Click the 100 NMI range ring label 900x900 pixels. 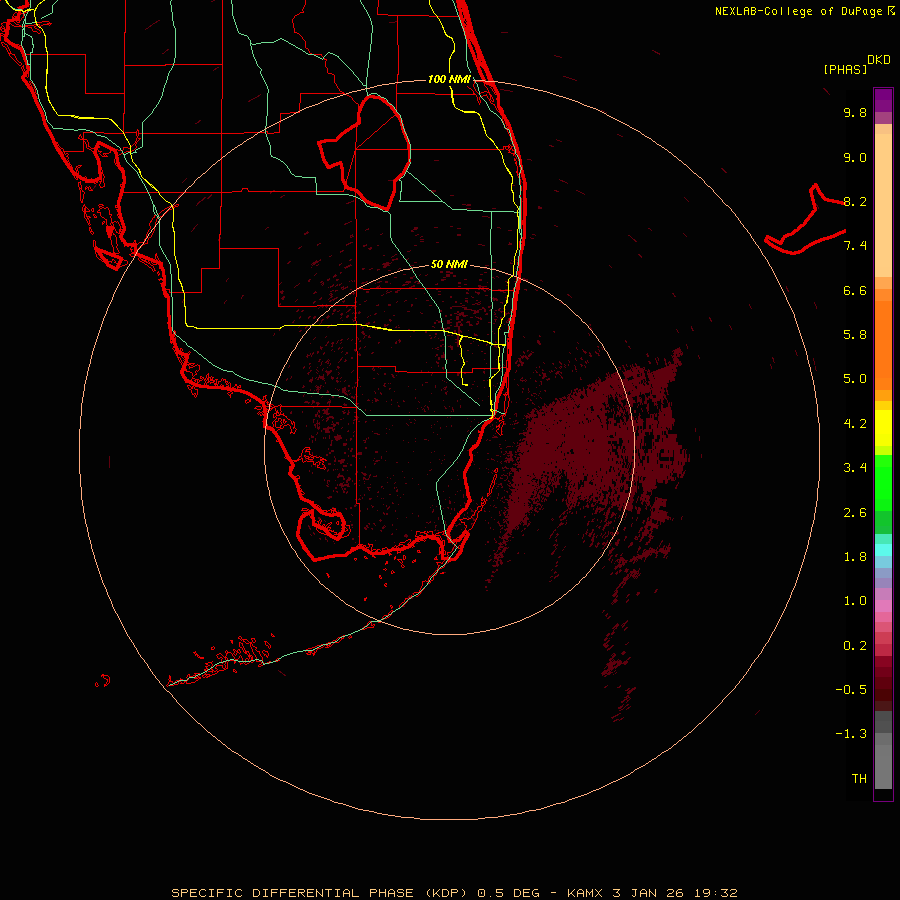[x=449, y=79]
